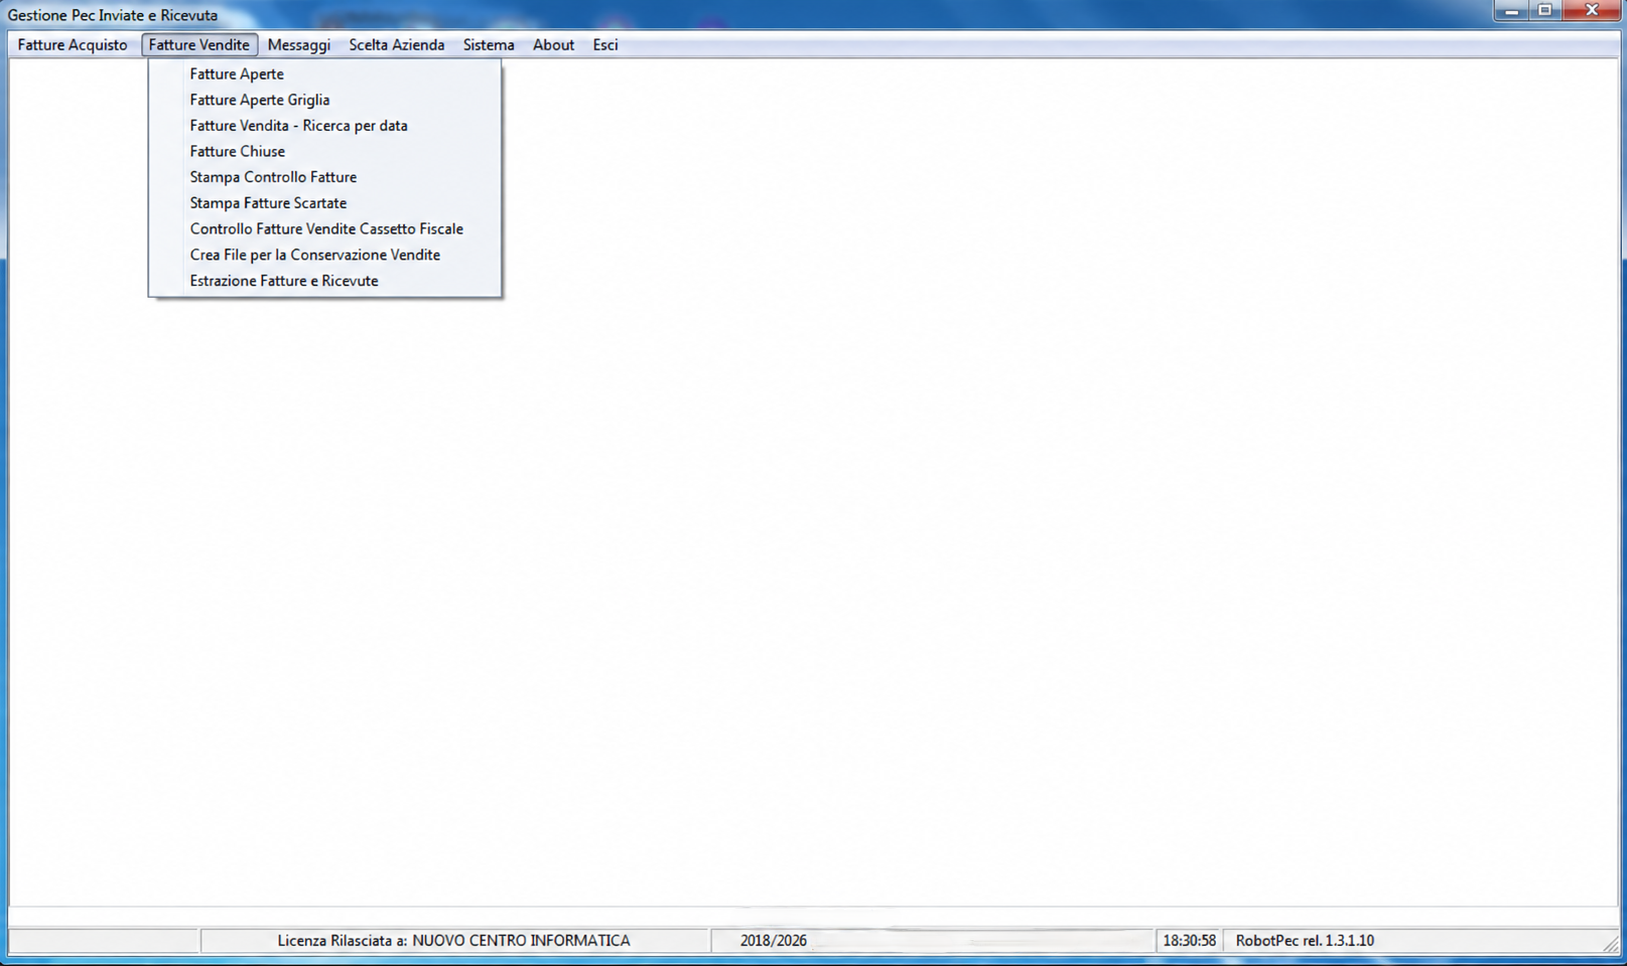Click Esci in the menu bar
Viewport: 1627px width, 966px height.
[x=605, y=45]
